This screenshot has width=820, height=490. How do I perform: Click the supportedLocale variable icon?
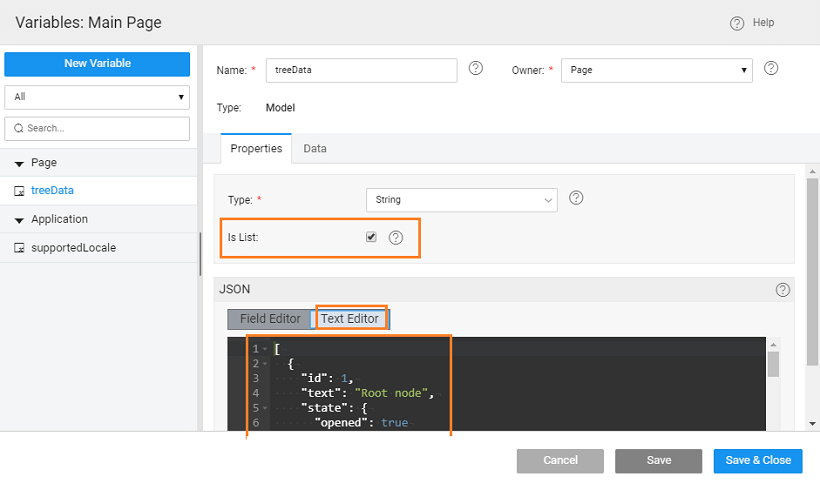point(19,248)
